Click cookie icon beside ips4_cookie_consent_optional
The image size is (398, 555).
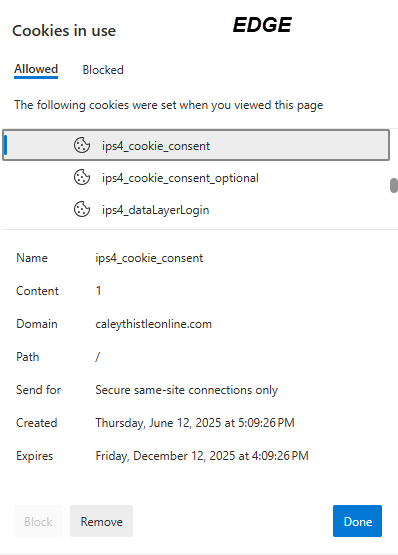pos(82,177)
